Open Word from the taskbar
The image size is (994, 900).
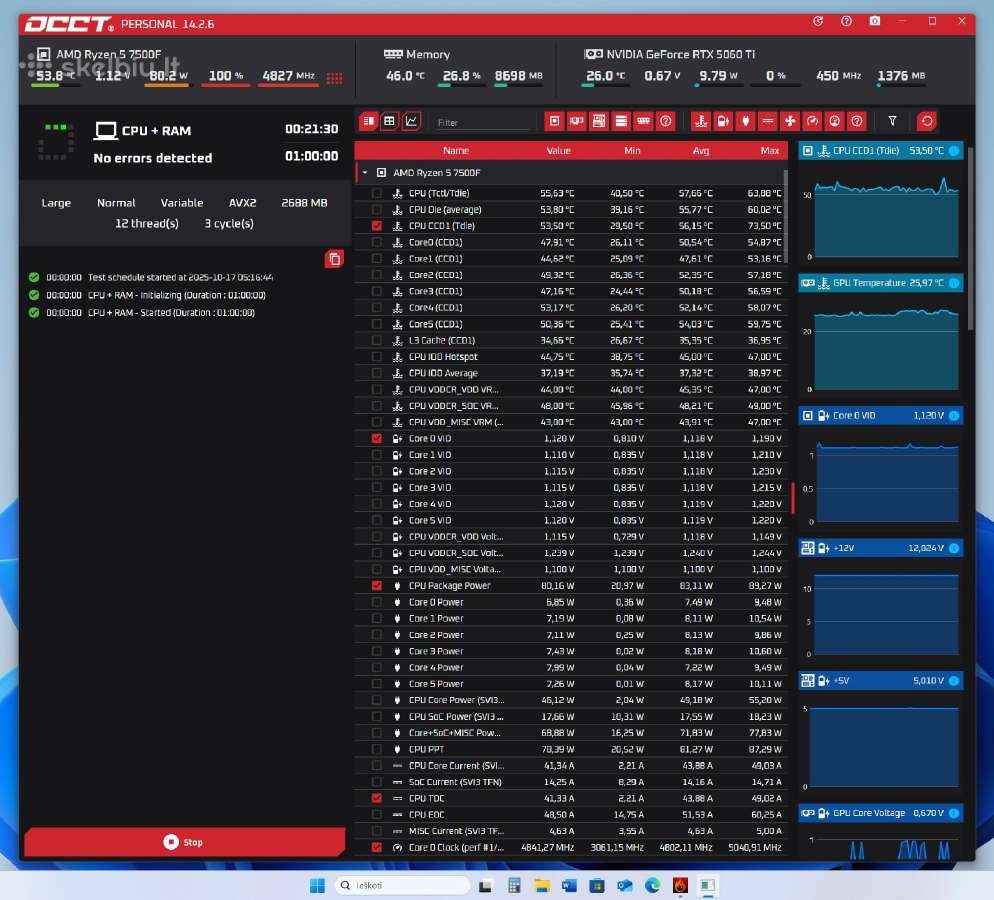[x=569, y=885]
